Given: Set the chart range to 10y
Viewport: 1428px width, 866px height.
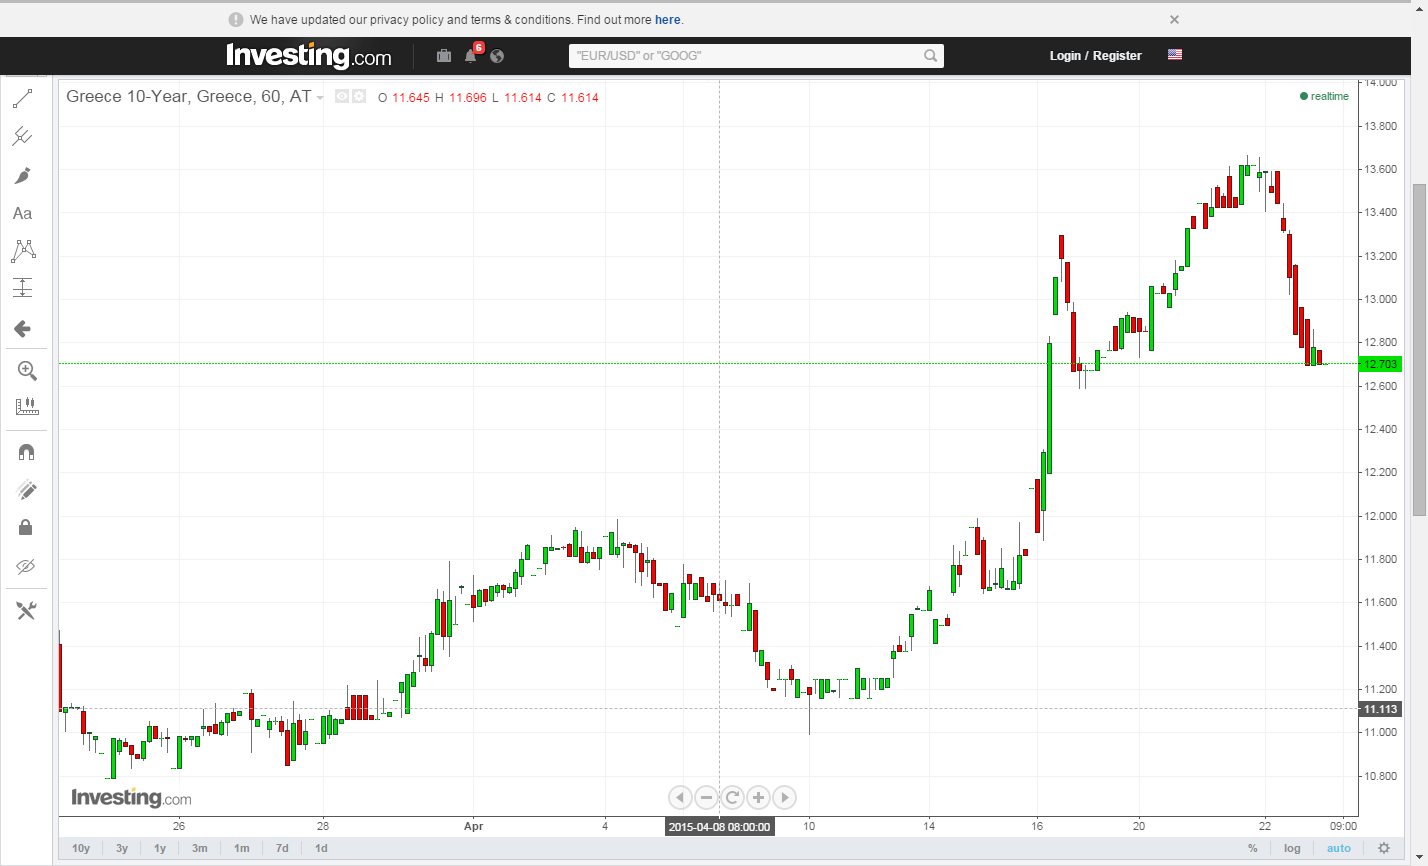Looking at the screenshot, I should tap(81, 848).
